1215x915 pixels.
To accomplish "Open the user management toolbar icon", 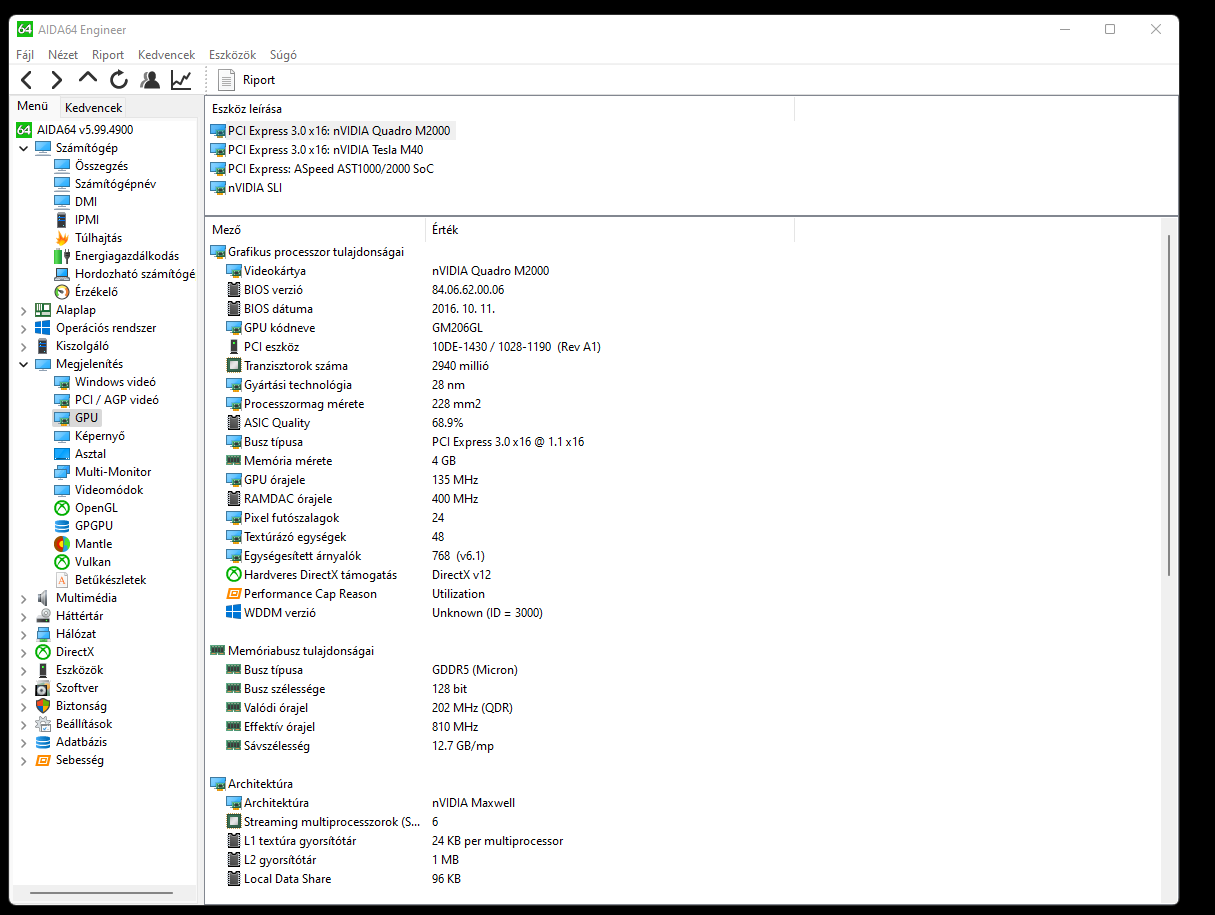I will pos(150,80).
